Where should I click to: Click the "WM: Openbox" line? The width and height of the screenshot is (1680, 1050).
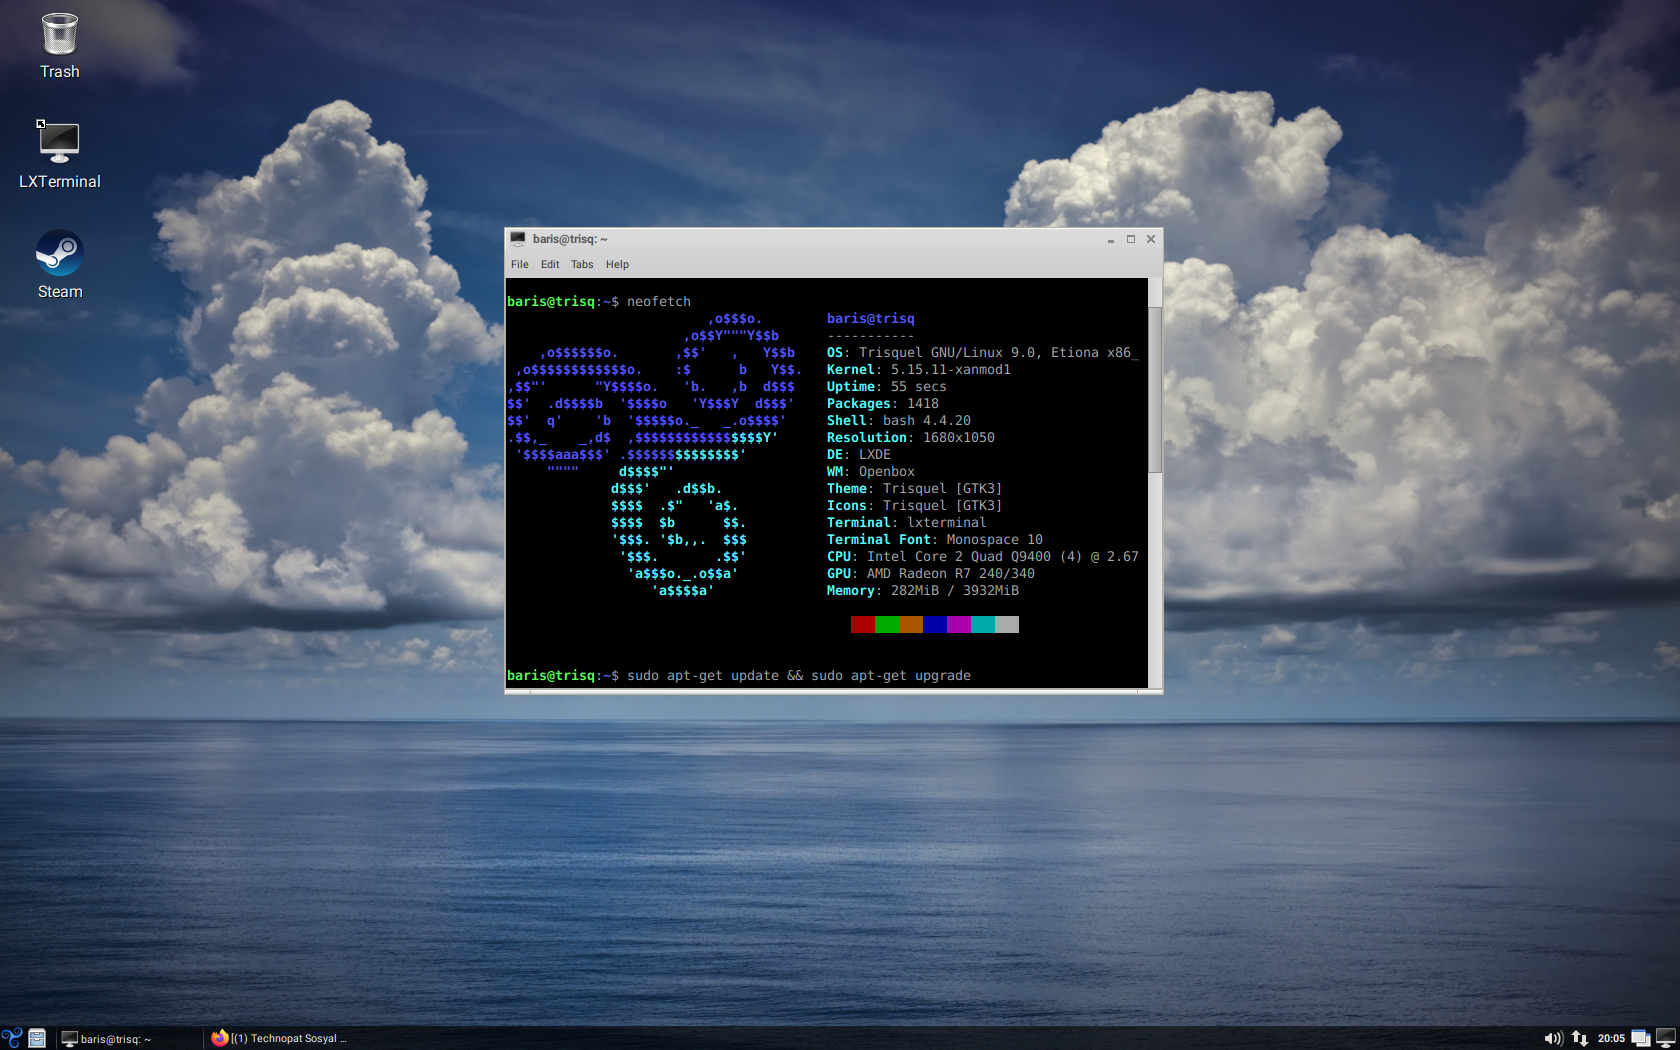tap(871, 472)
